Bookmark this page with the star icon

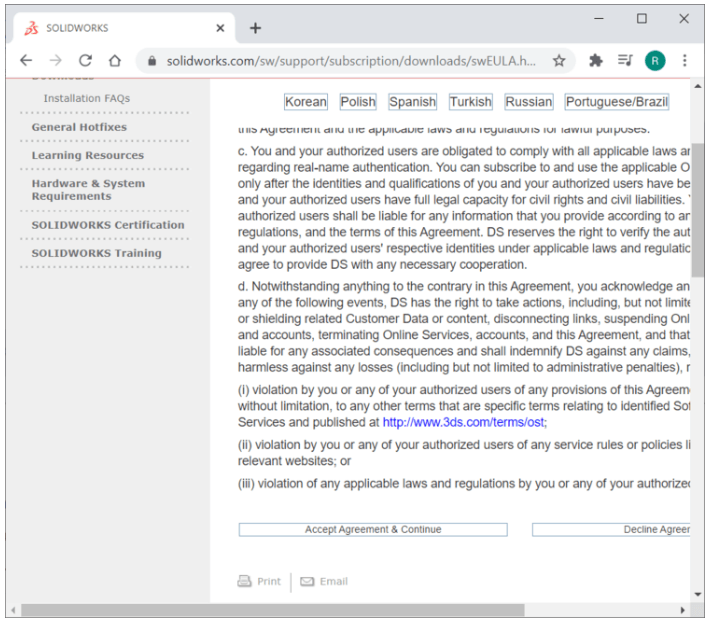click(x=559, y=61)
